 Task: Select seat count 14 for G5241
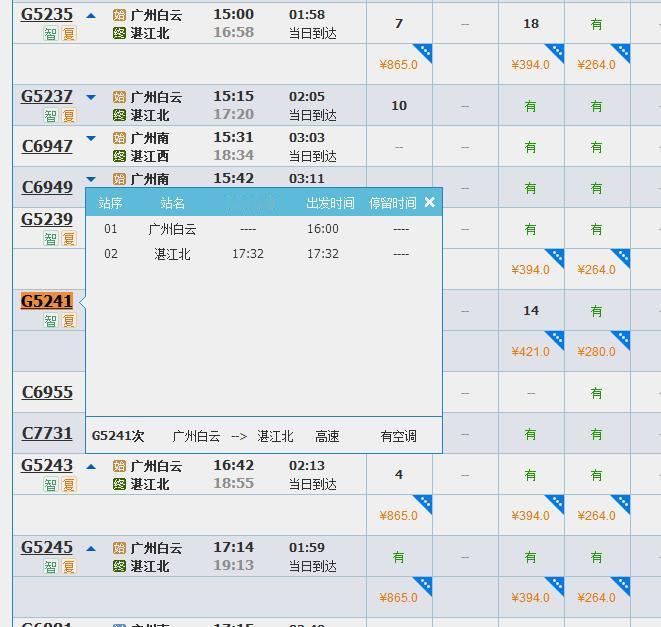[x=531, y=311]
